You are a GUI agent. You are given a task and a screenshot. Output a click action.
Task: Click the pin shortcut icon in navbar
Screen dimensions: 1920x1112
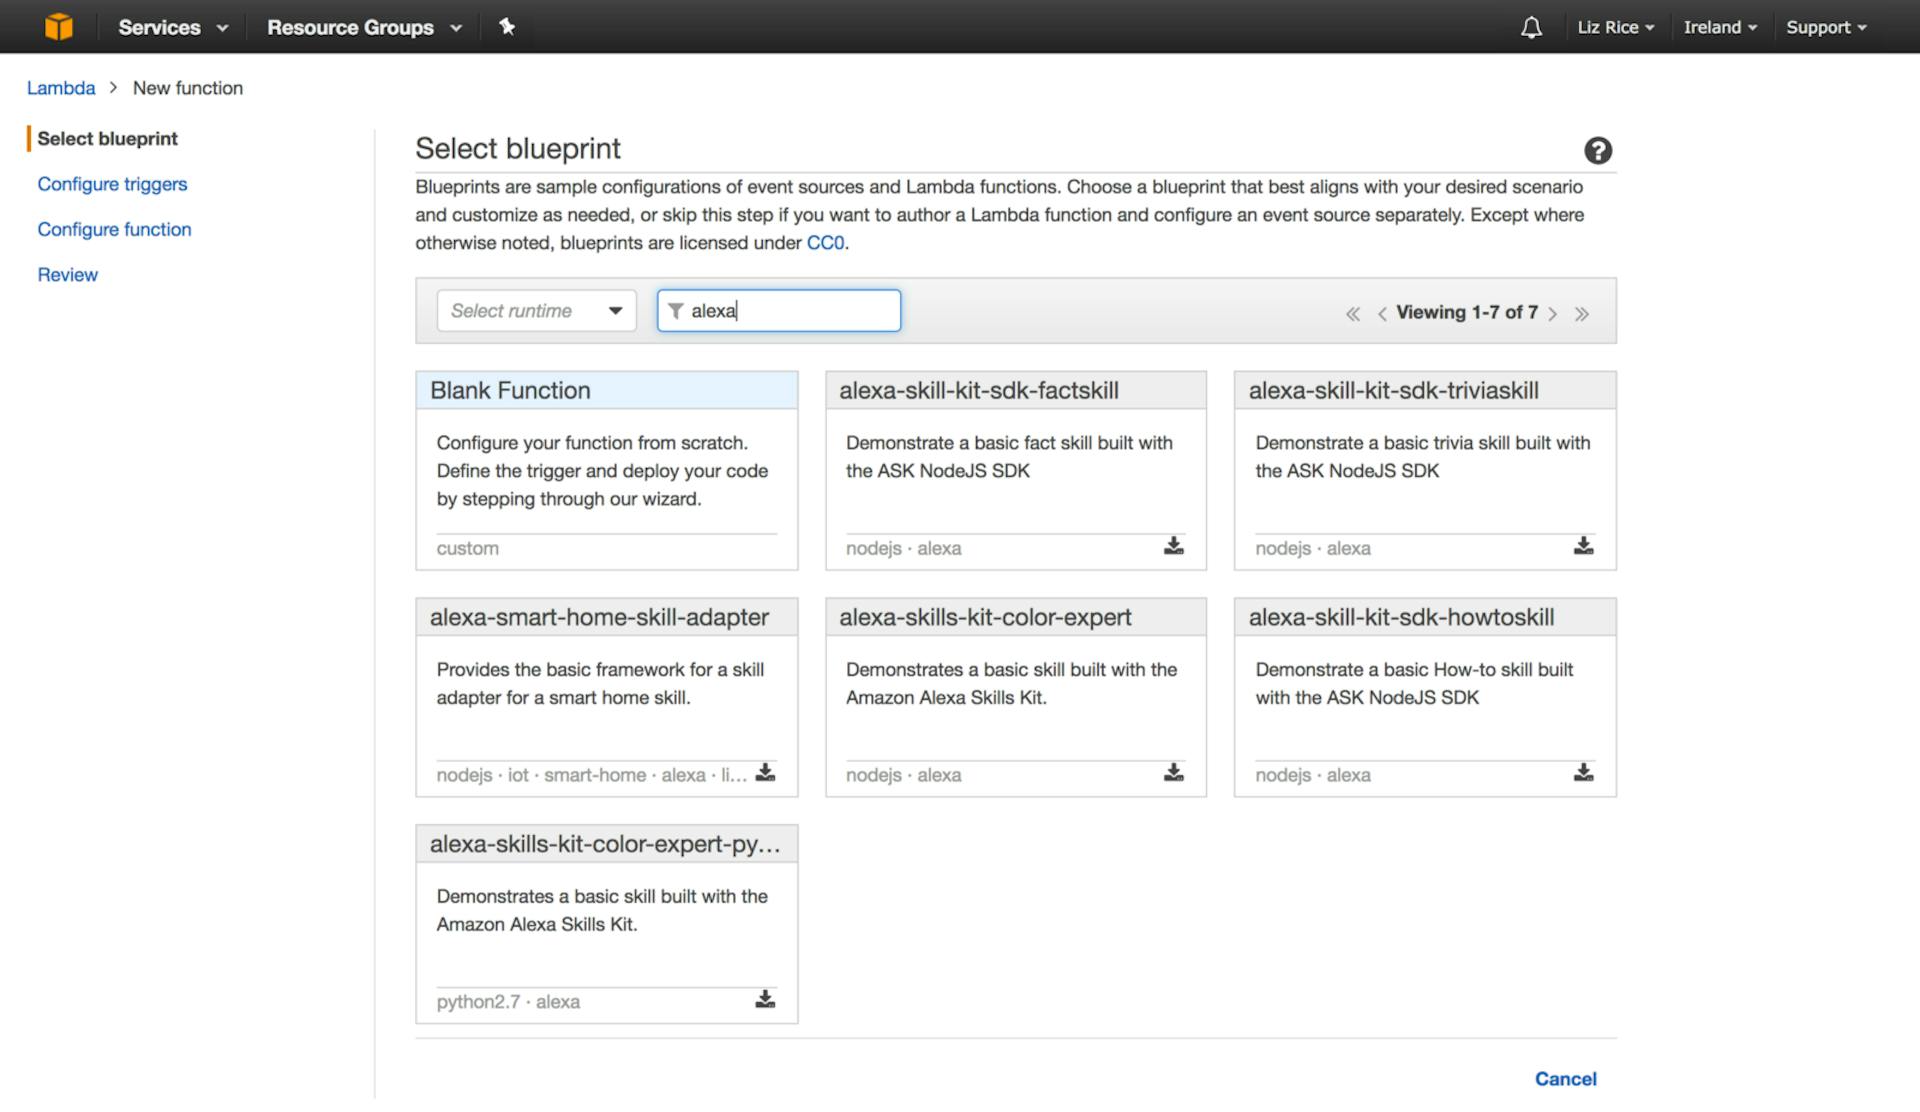pos(508,27)
